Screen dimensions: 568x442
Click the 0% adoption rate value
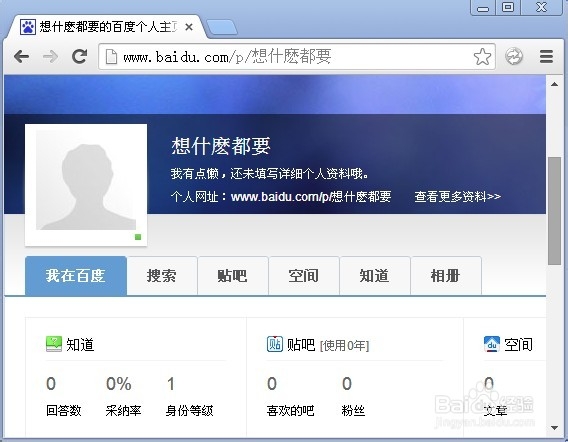point(118,384)
